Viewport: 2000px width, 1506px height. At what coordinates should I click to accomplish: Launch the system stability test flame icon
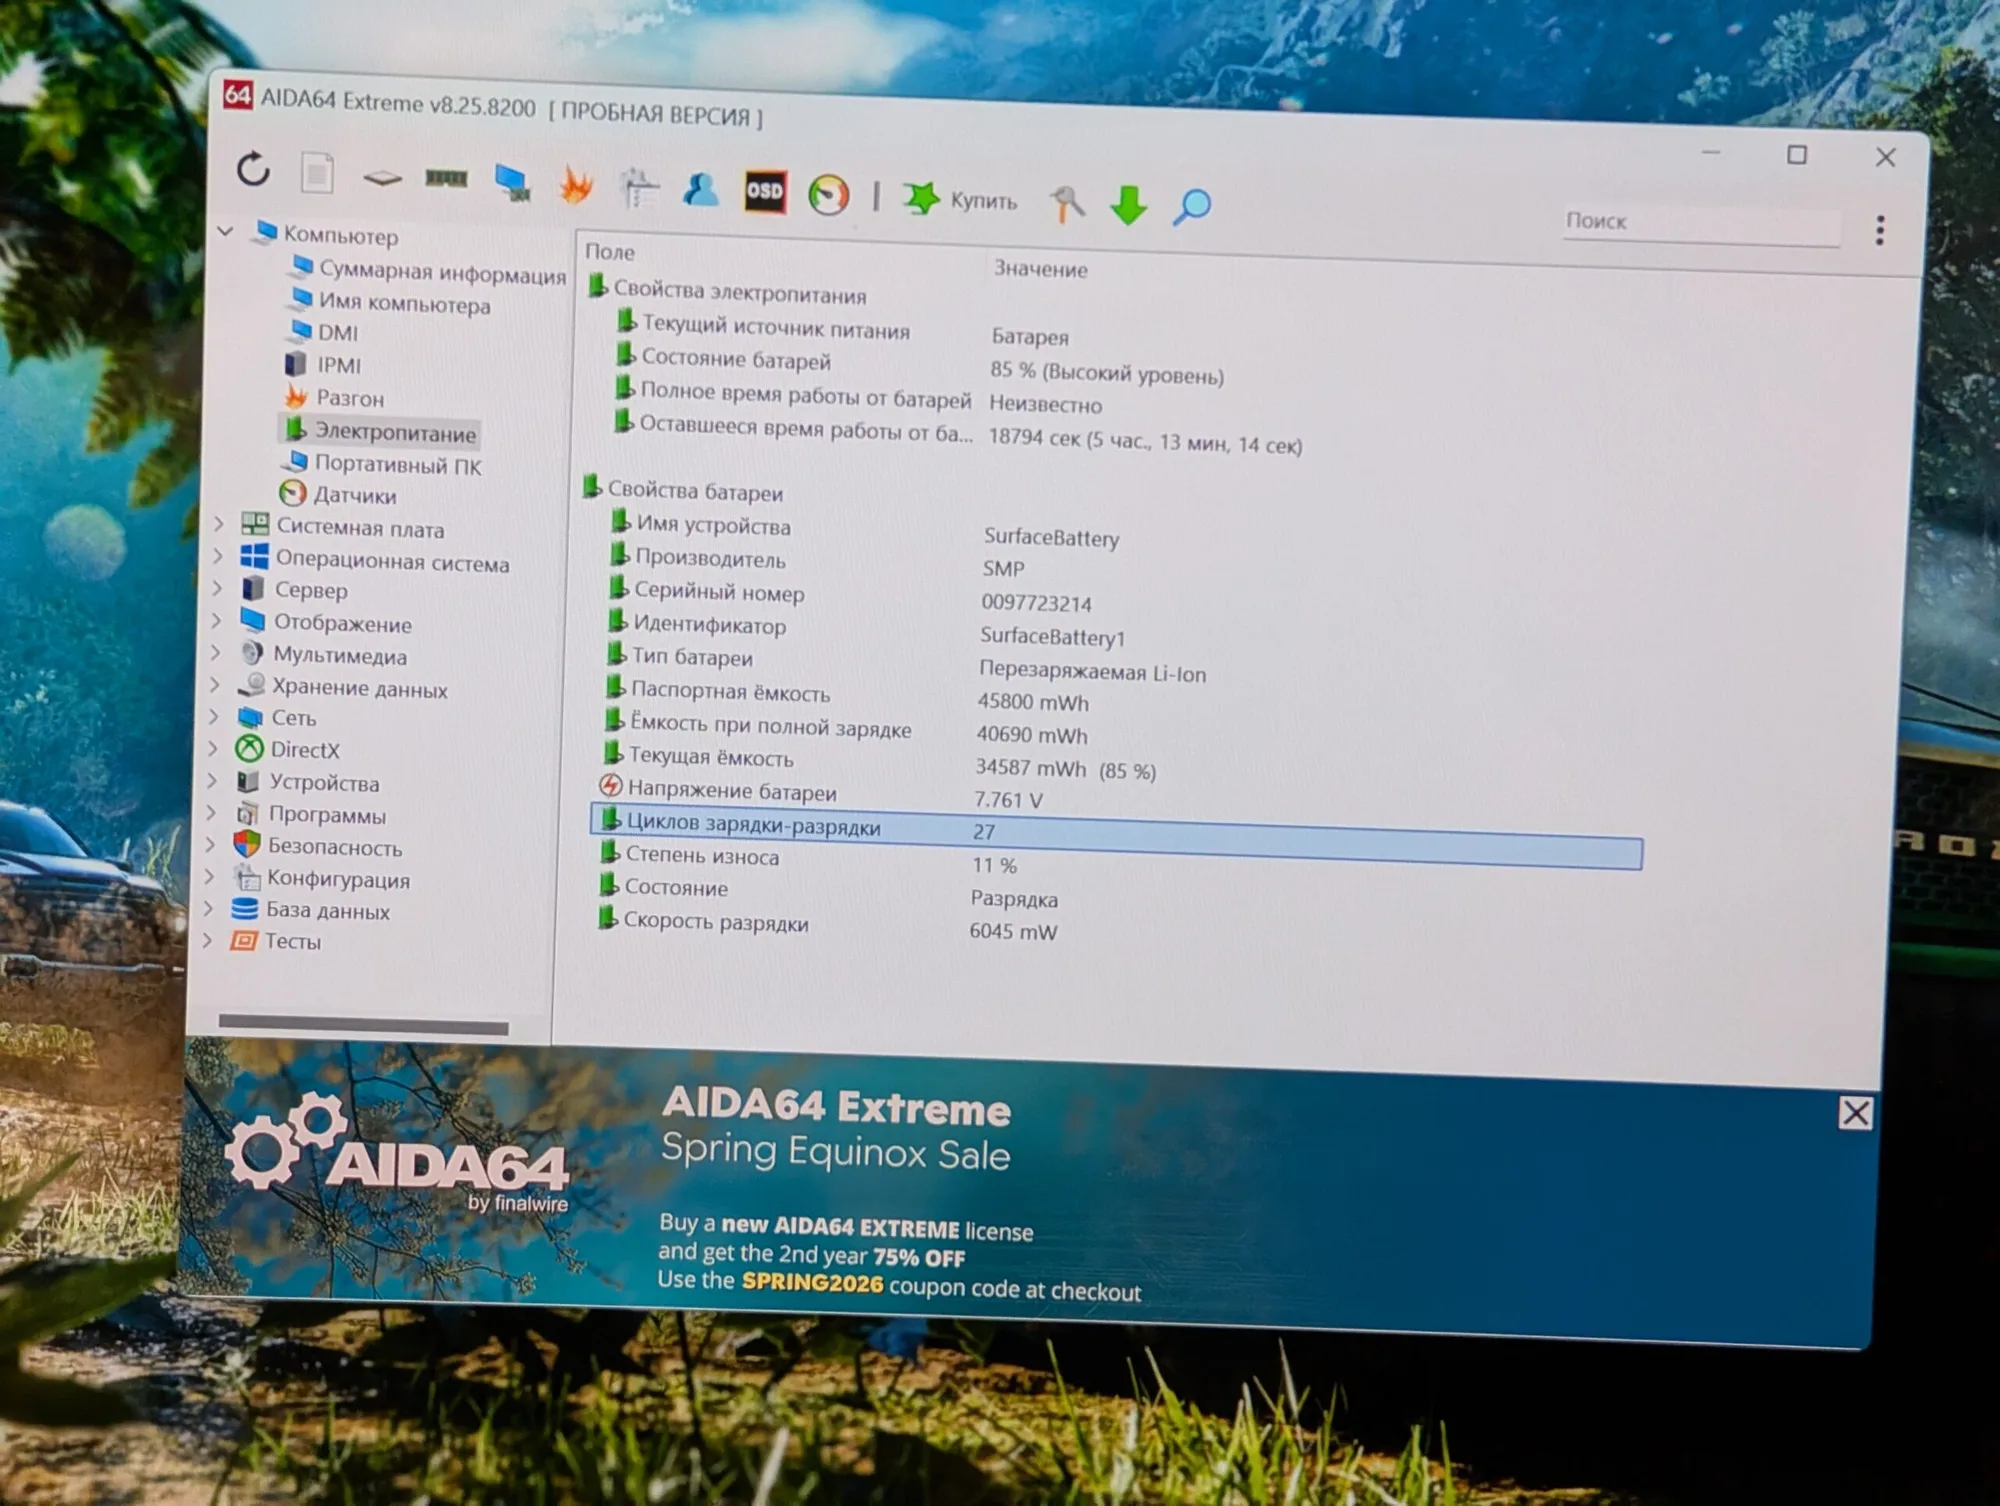(x=576, y=184)
